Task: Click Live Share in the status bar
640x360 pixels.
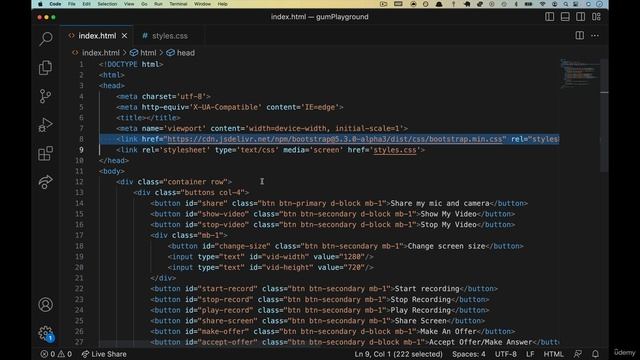Action: 104,354
